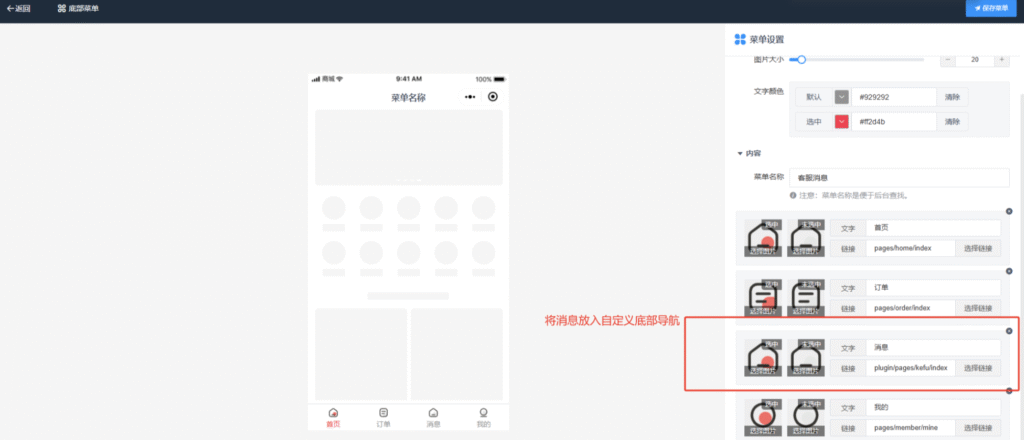Click the 底部菜单 header icon

61,8
